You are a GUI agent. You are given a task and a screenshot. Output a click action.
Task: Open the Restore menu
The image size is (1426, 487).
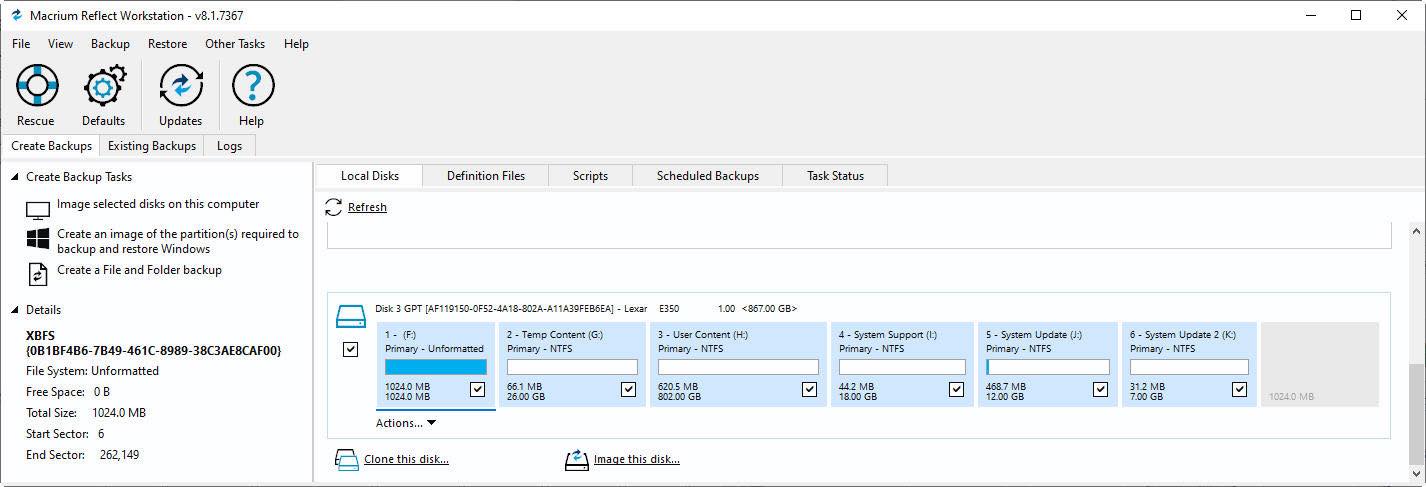coord(167,44)
